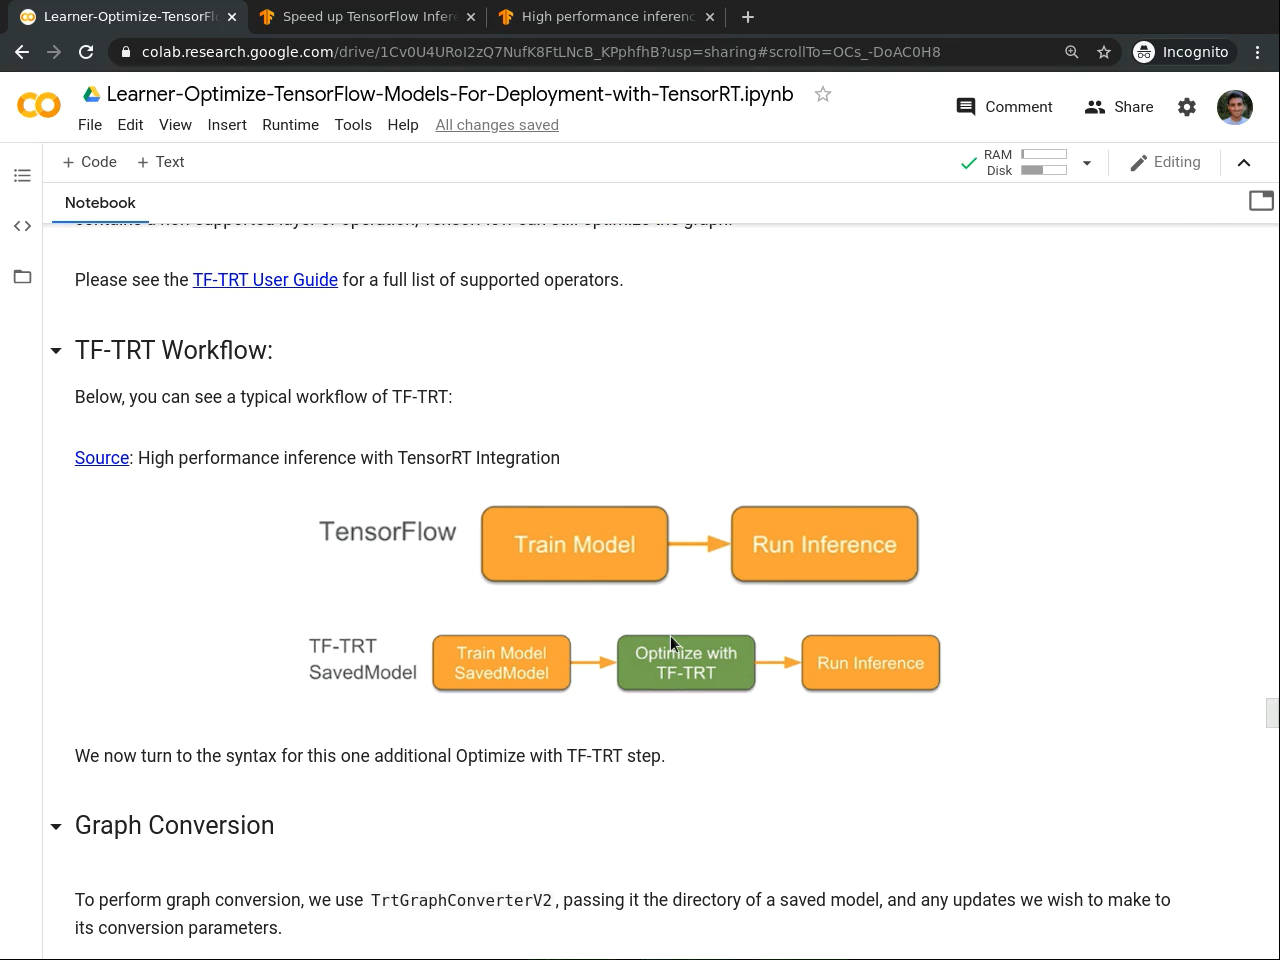Click the TF-TRT workflow diagram image

(x=625, y=598)
